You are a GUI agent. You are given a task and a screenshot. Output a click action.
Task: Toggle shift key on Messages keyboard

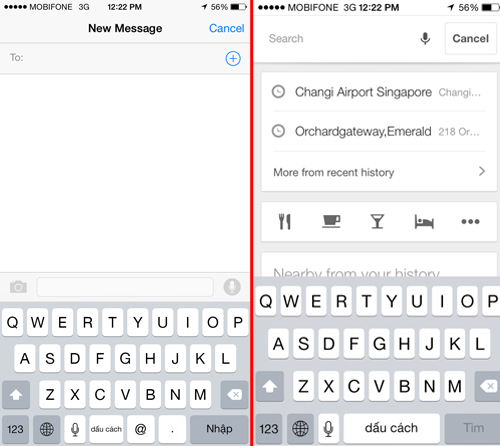click(x=16, y=395)
